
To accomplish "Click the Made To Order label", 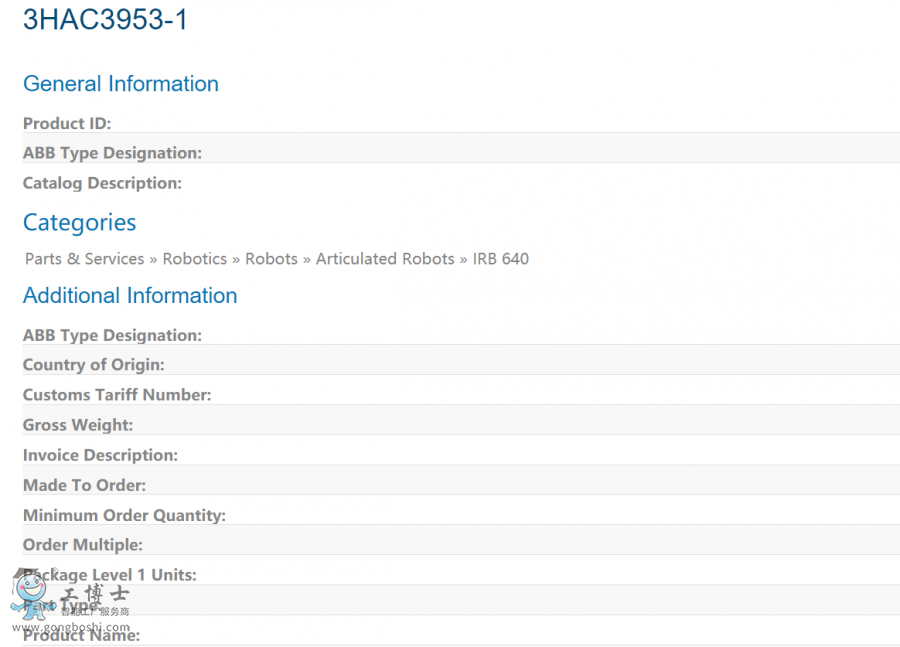I will pyautogui.click(x=84, y=485).
